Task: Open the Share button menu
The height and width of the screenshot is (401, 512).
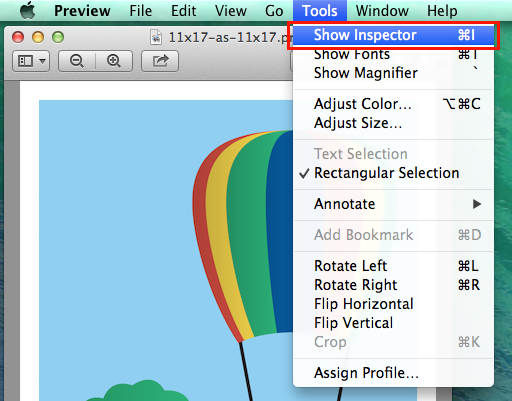Action: pos(160,61)
